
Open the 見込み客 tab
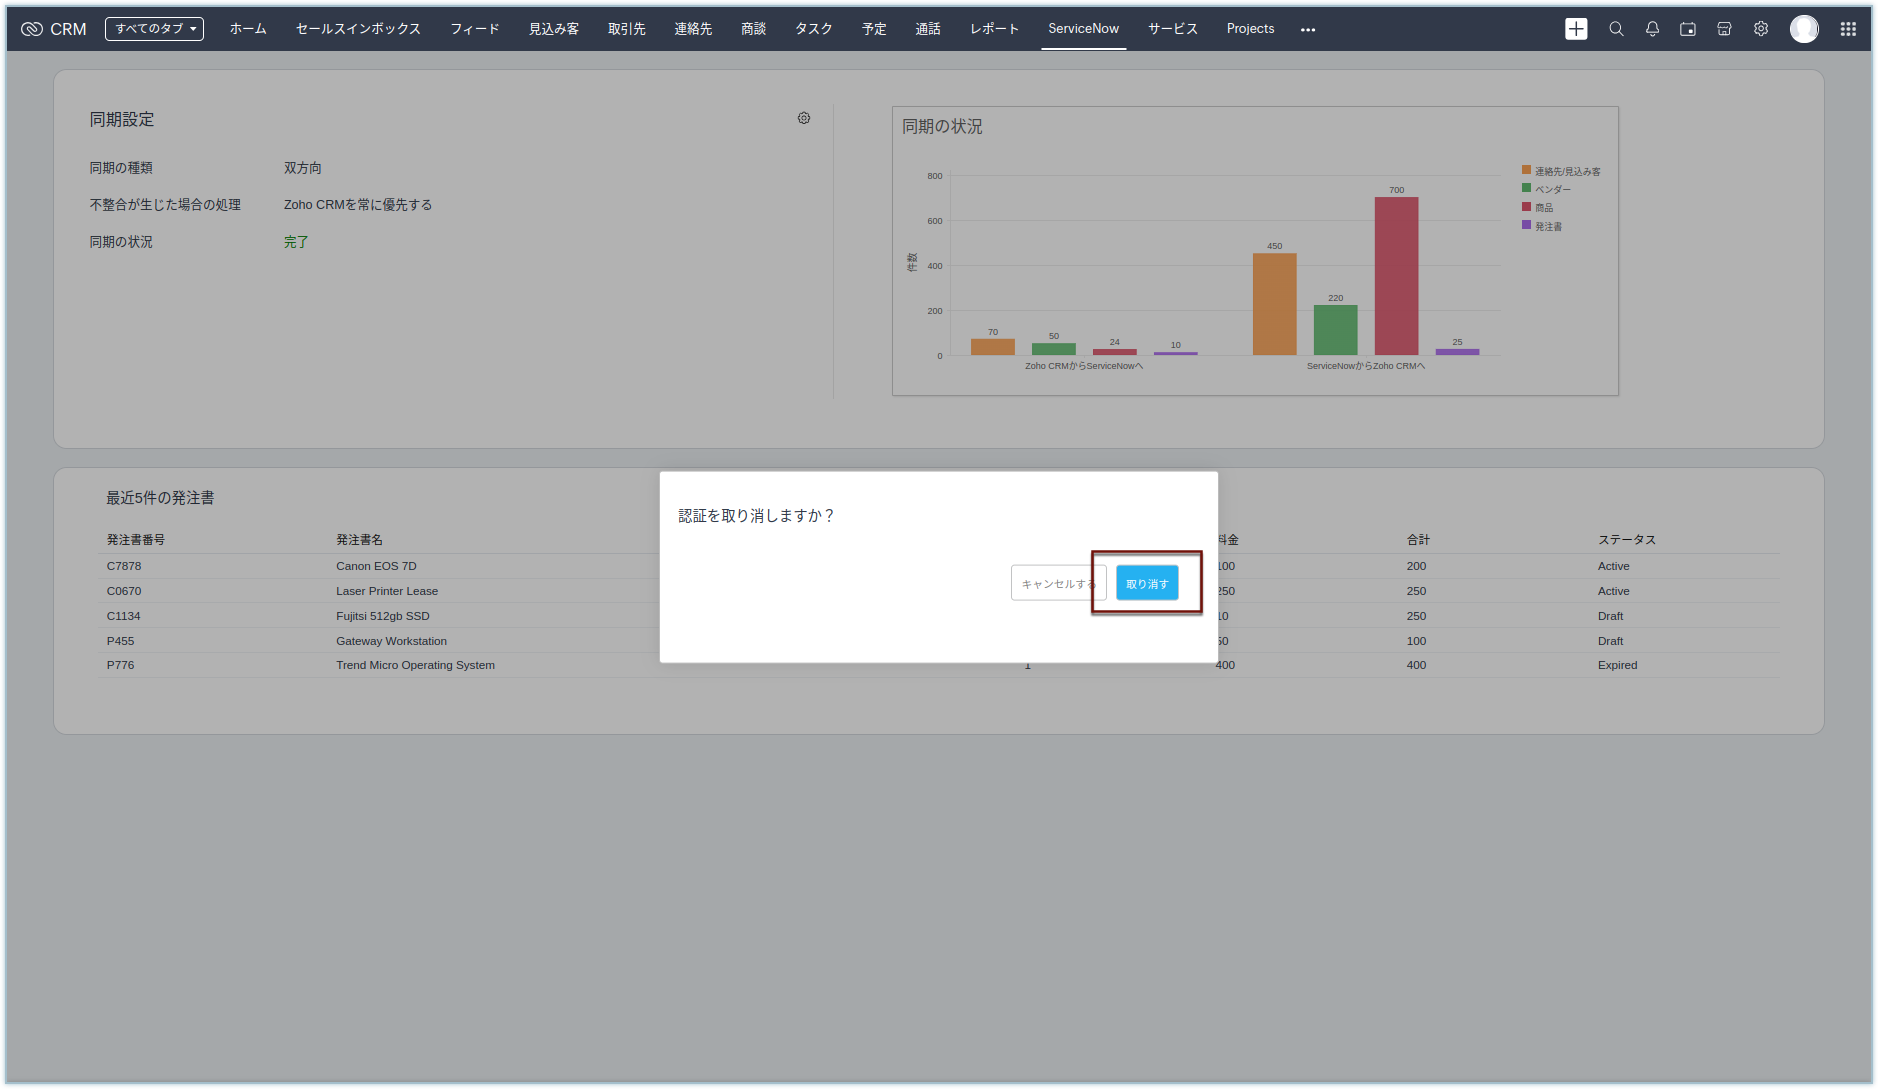[554, 29]
